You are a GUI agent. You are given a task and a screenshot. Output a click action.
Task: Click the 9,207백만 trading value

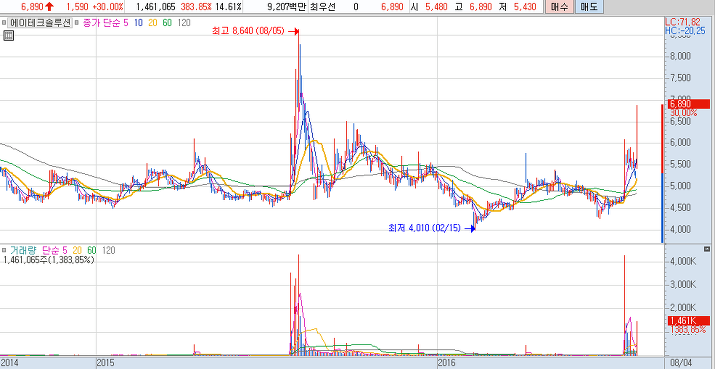tap(286, 7)
